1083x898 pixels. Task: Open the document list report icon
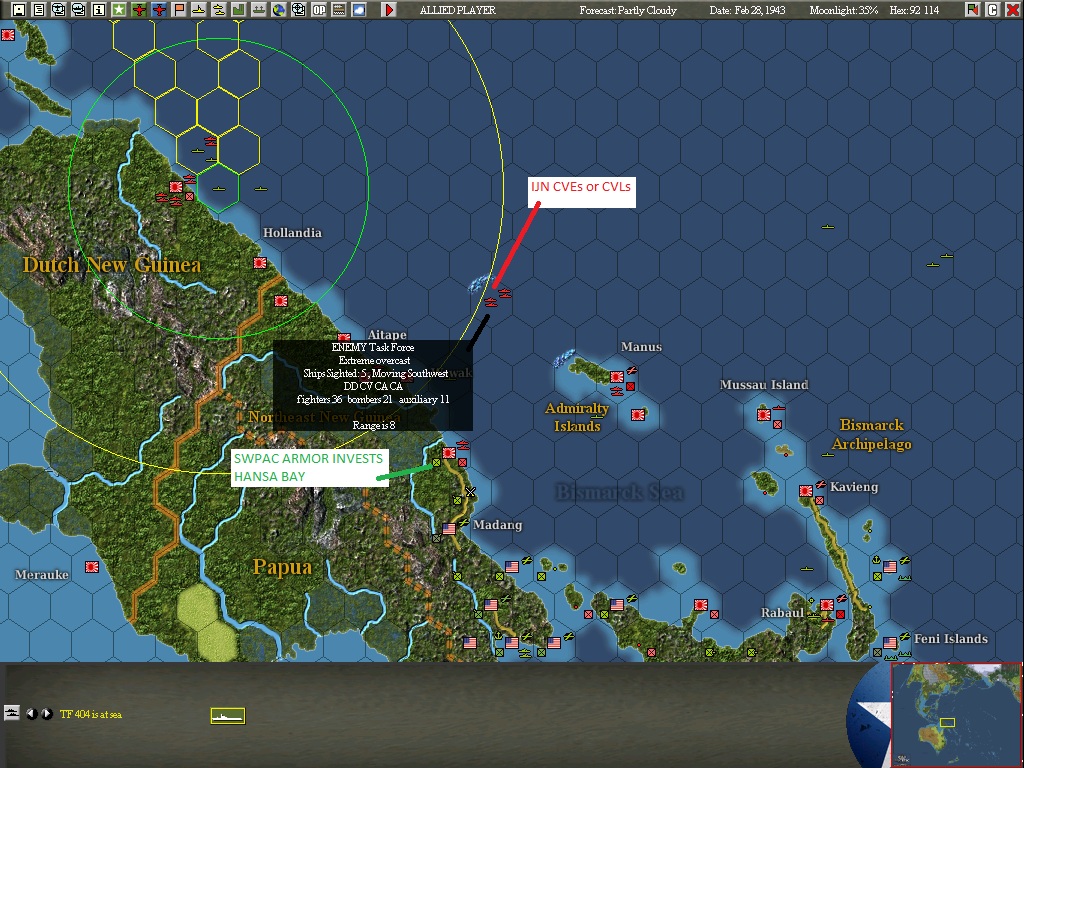[x=39, y=10]
